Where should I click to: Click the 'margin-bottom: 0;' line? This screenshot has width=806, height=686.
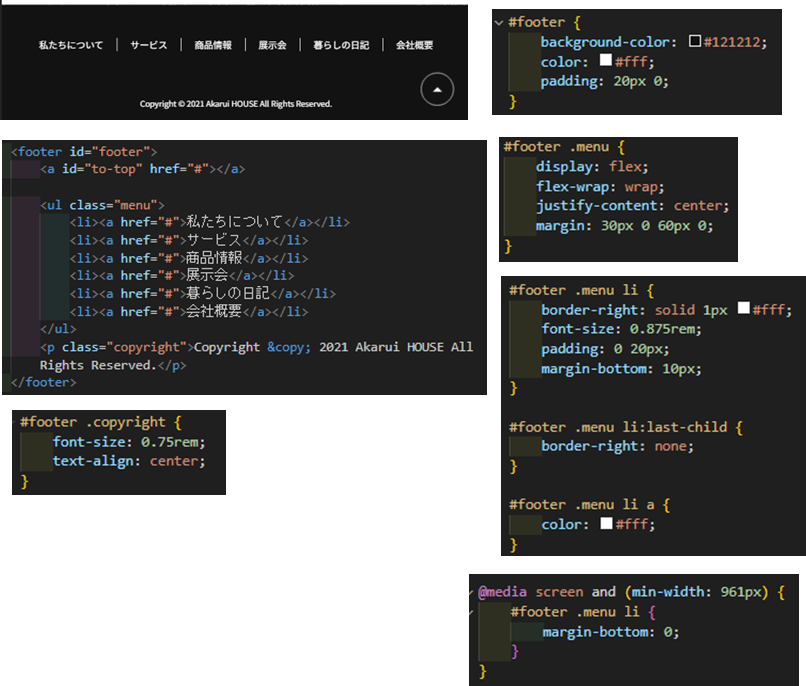click(x=611, y=632)
